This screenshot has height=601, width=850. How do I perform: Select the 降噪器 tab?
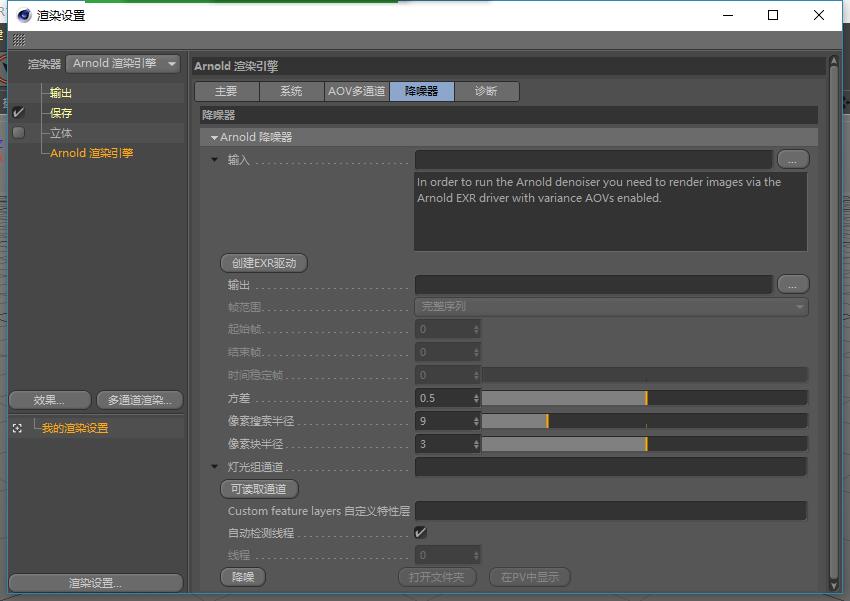422,91
